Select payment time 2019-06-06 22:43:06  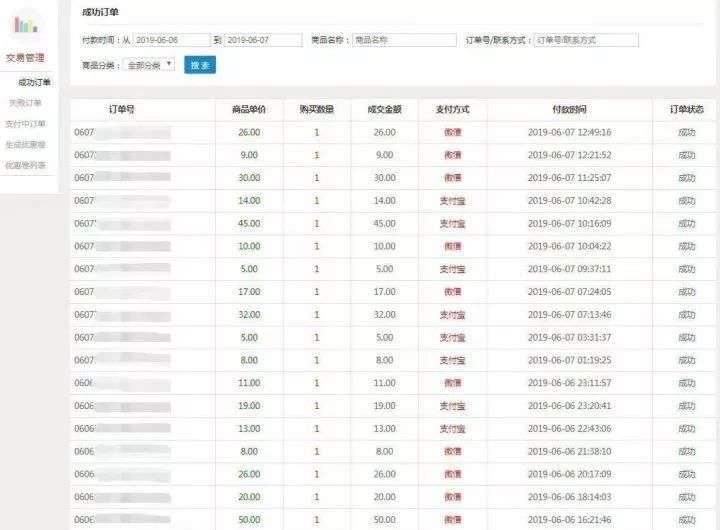tap(569, 429)
